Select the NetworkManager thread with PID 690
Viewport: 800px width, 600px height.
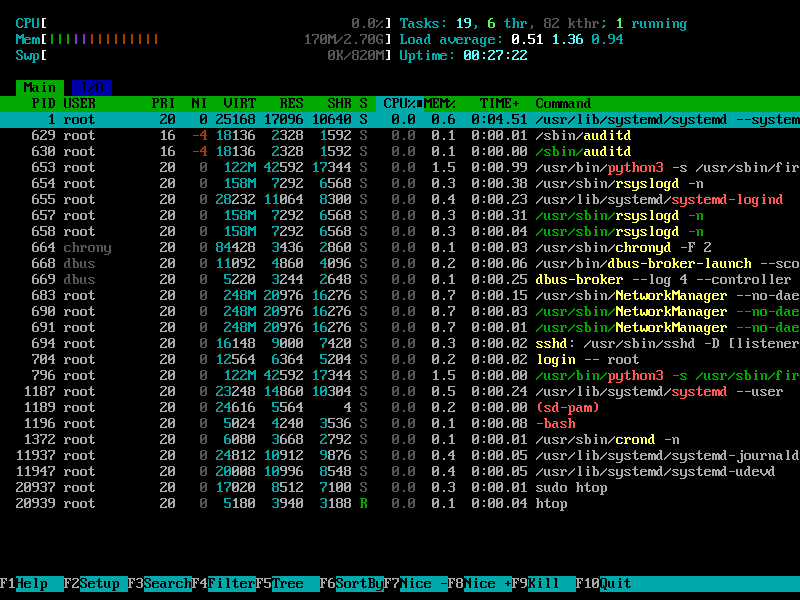(x=400, y=312)
